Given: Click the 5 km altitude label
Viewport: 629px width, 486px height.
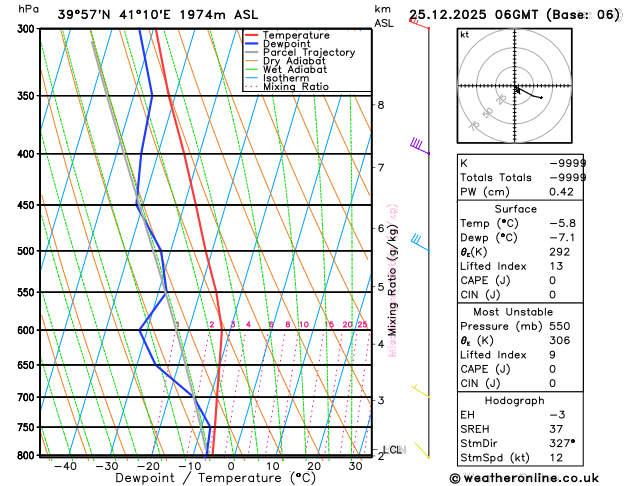Looking at the screenshot, I should [380, 287].
